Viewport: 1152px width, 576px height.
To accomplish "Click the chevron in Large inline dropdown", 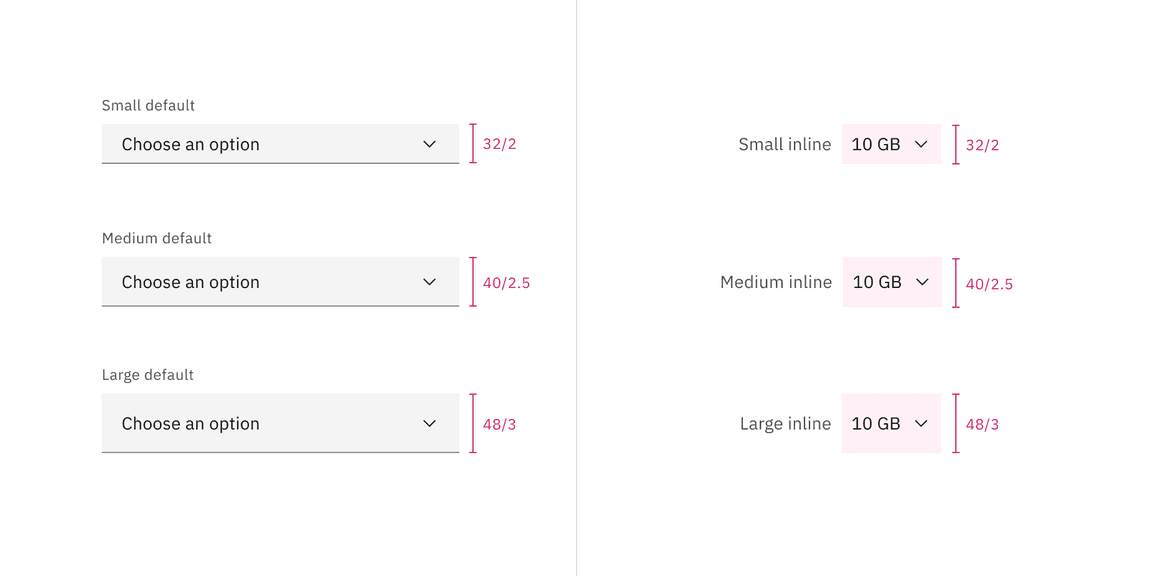I will (x=921, y=423).
